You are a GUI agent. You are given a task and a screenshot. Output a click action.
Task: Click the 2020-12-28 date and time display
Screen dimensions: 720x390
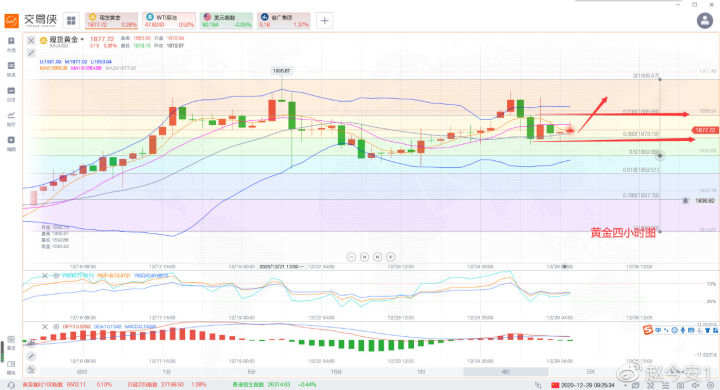tap(589, 385)
